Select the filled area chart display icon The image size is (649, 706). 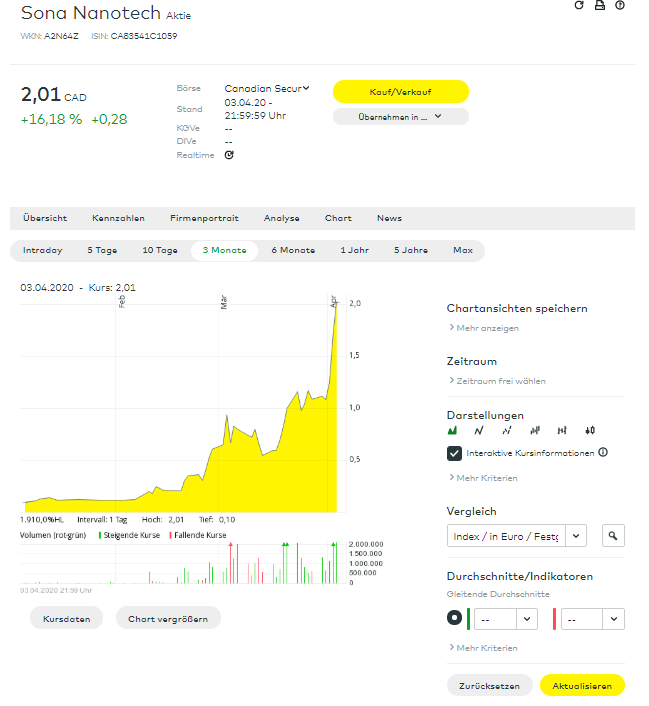tap(452, 430)
